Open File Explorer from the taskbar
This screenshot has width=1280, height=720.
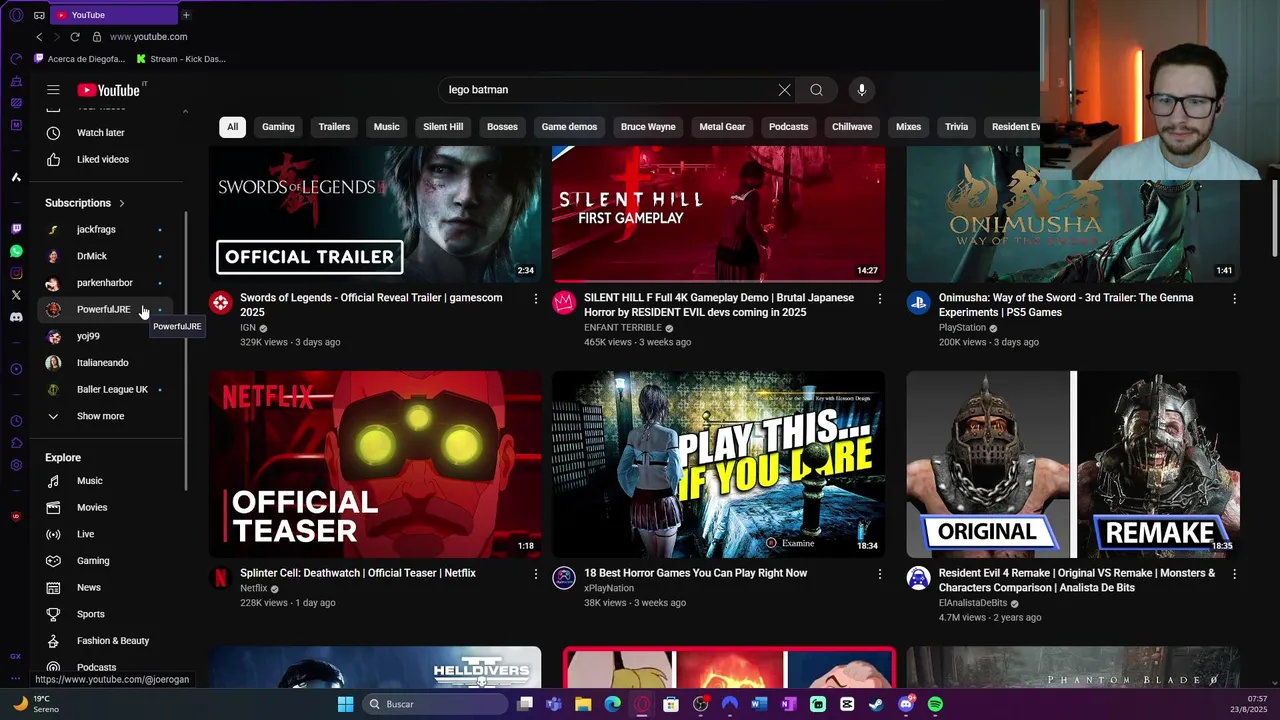pyautogui.click(x=583, y=704)
